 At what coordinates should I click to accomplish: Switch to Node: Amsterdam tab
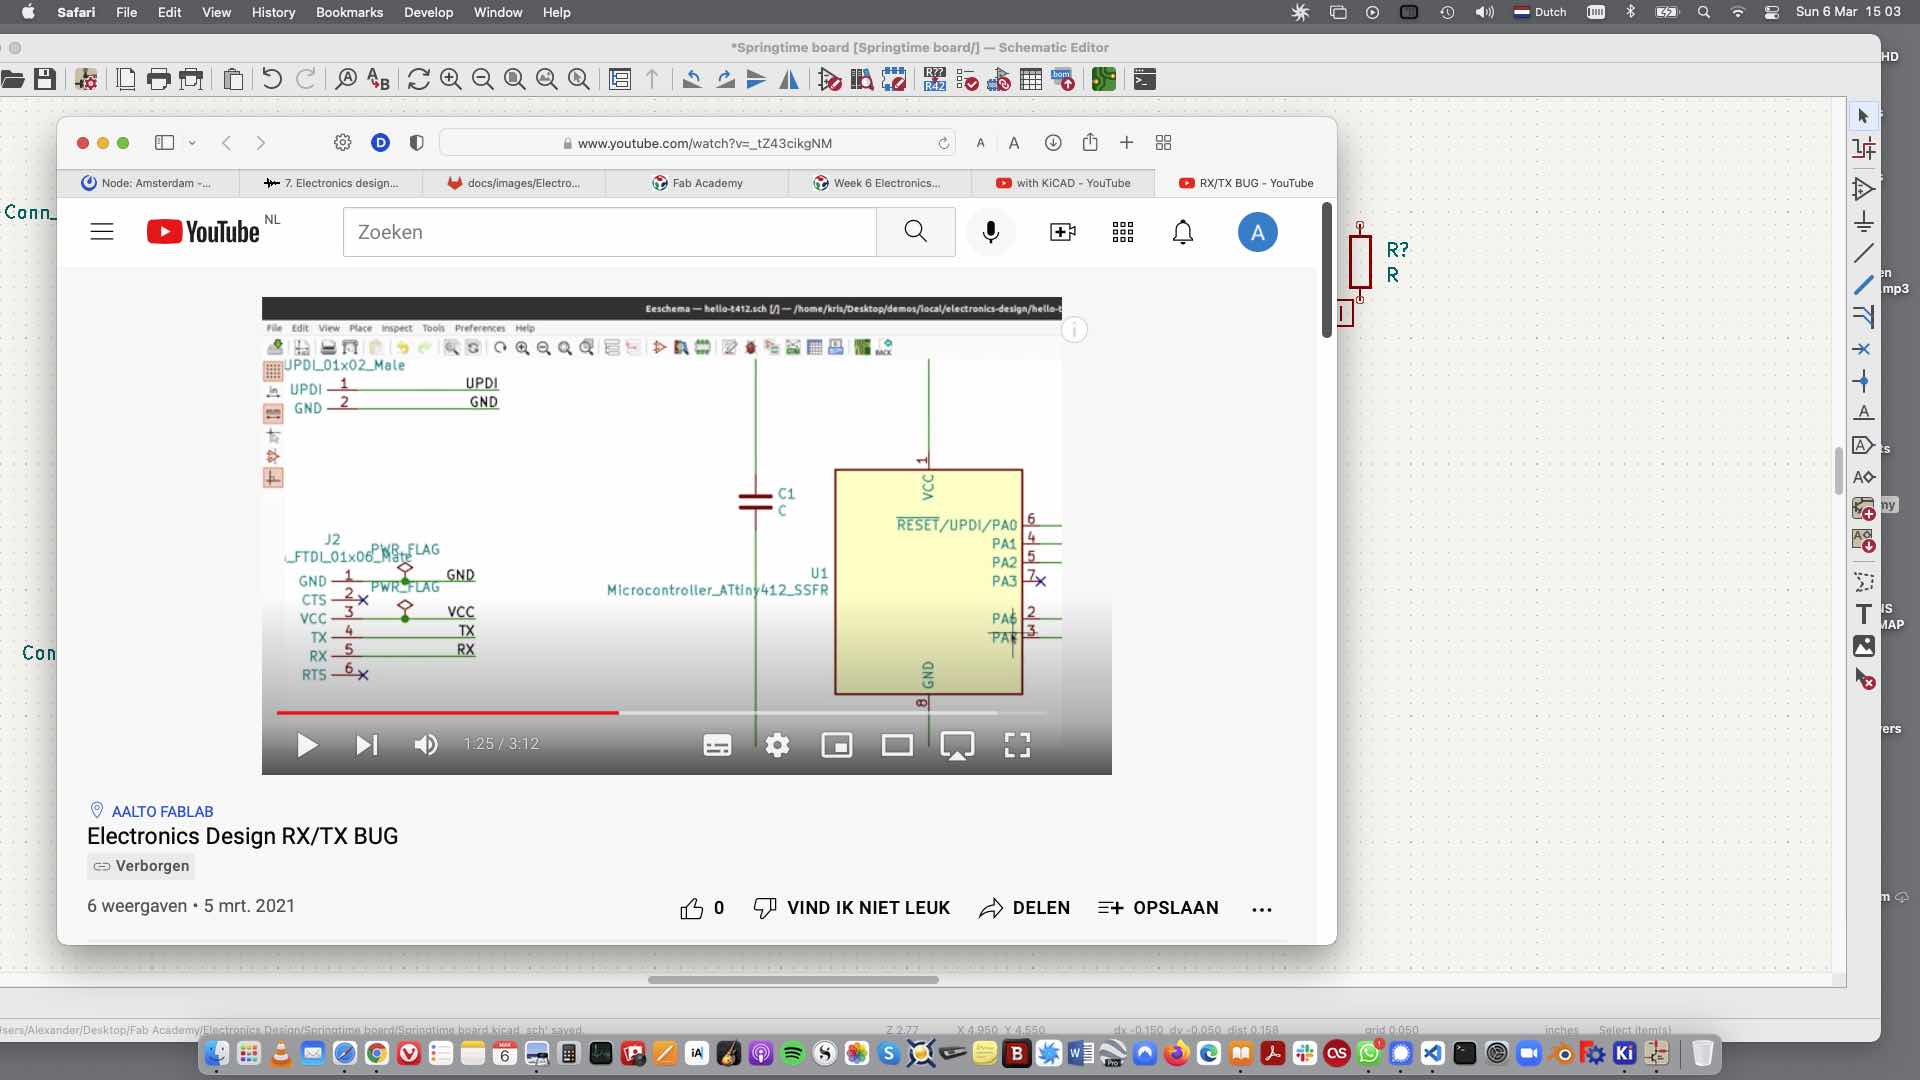pyautogui.click(x=148, y=183)
